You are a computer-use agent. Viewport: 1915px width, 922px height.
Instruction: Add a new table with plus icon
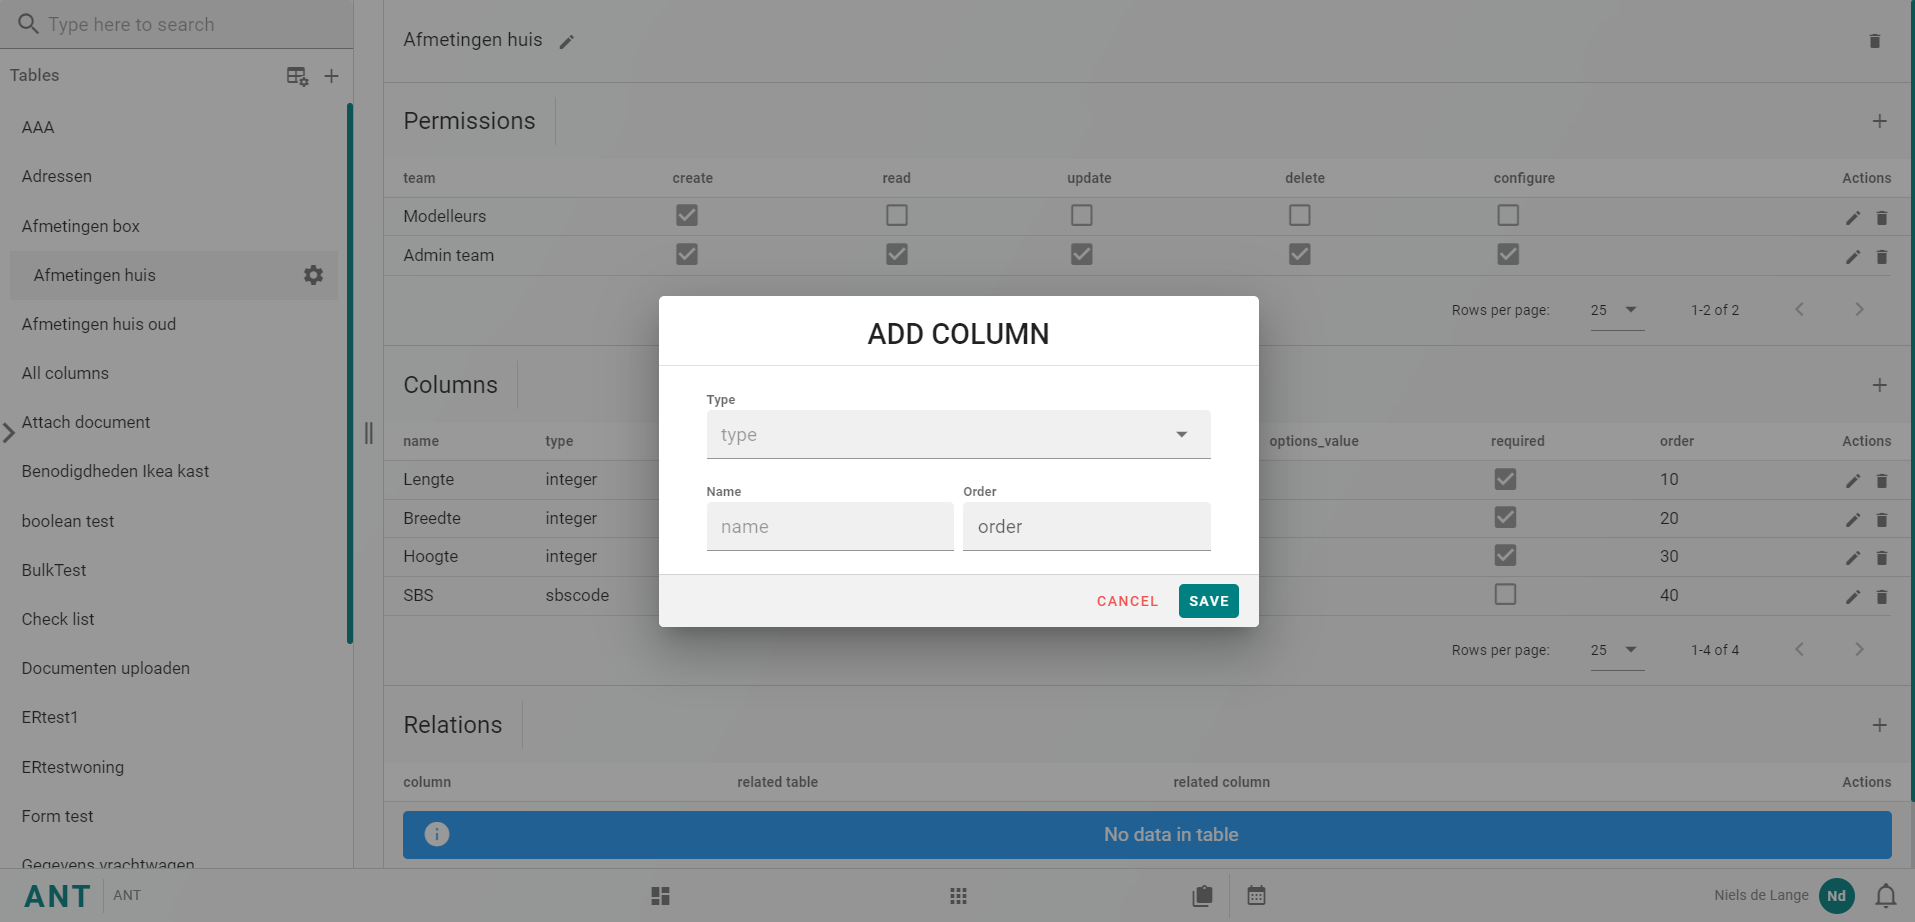(x=331, y=76)
